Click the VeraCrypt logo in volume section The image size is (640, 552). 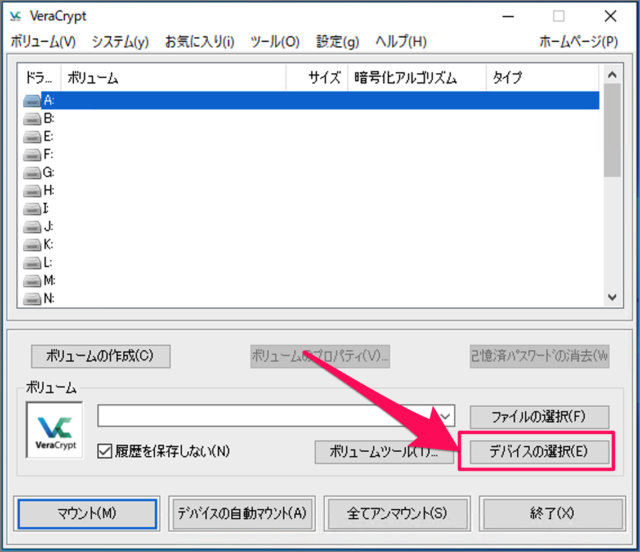pos(55,430)
